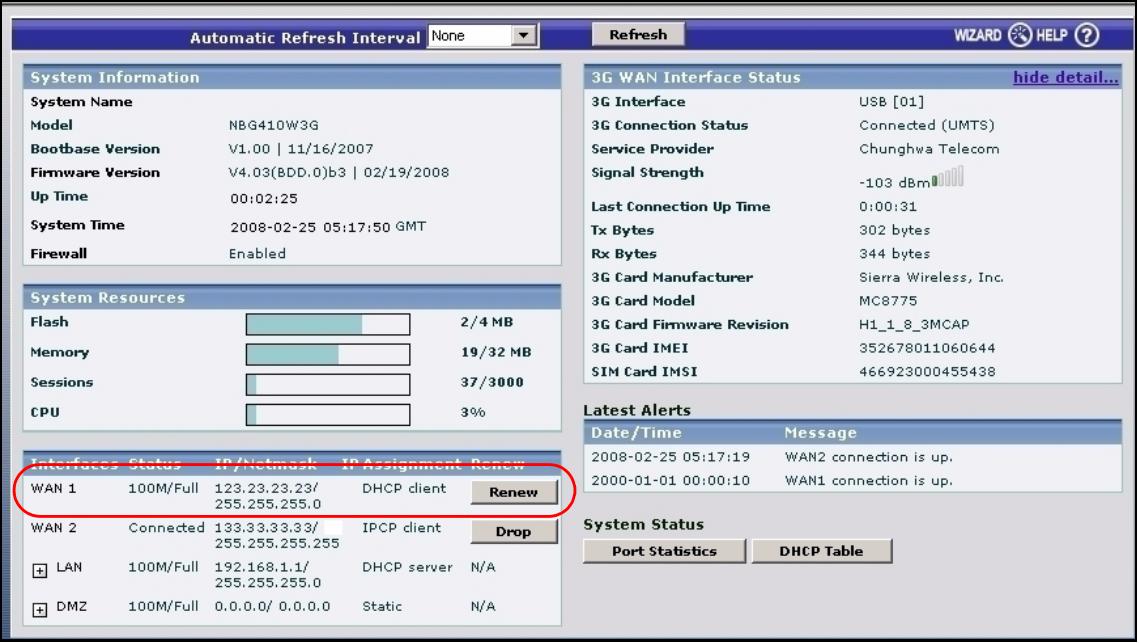
Task: Click the 3% CPU value
Action: [473, 412]
